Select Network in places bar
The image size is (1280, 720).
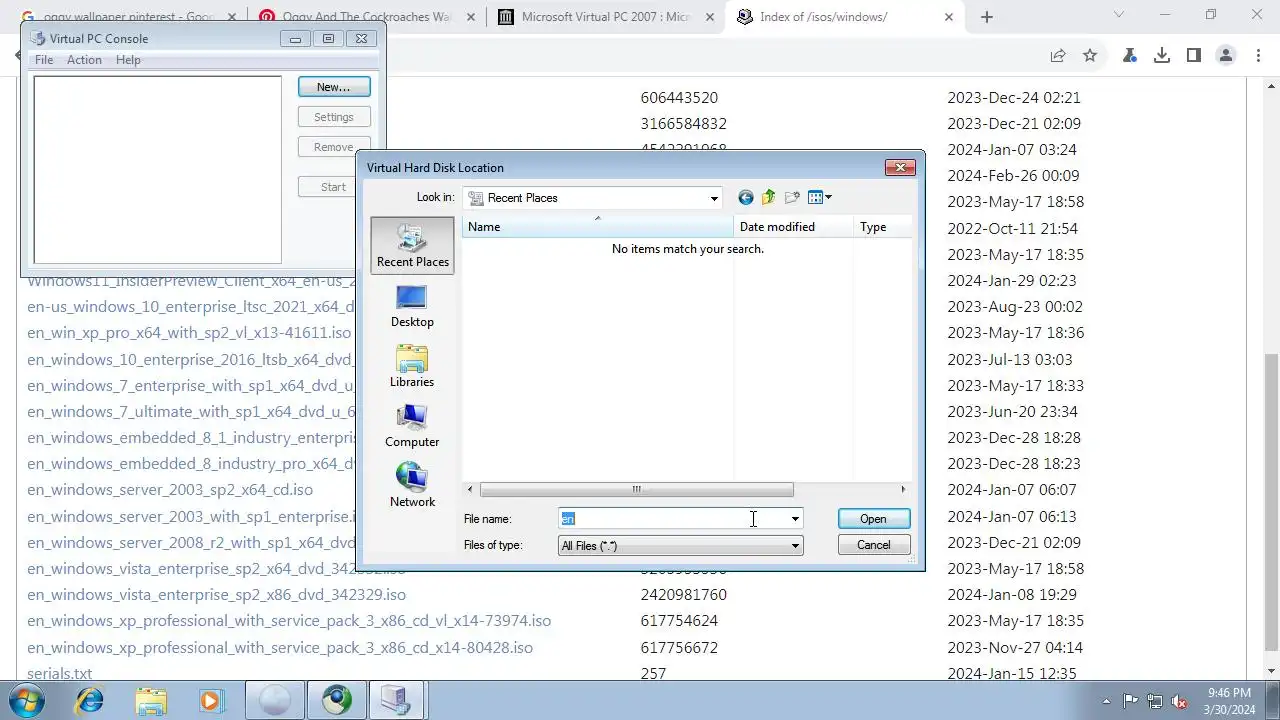pyautogui.click(x=412, y=486)
